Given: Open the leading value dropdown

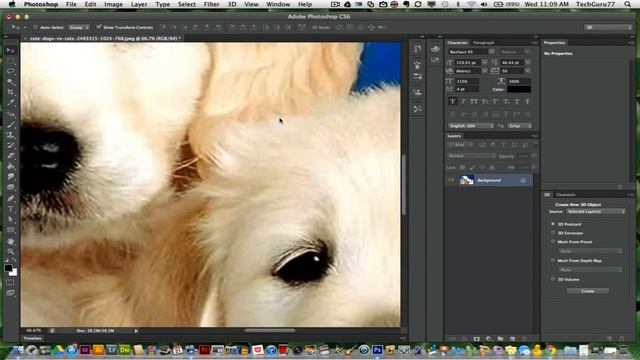Looking at the screenshot, I should tap(528, 62).
